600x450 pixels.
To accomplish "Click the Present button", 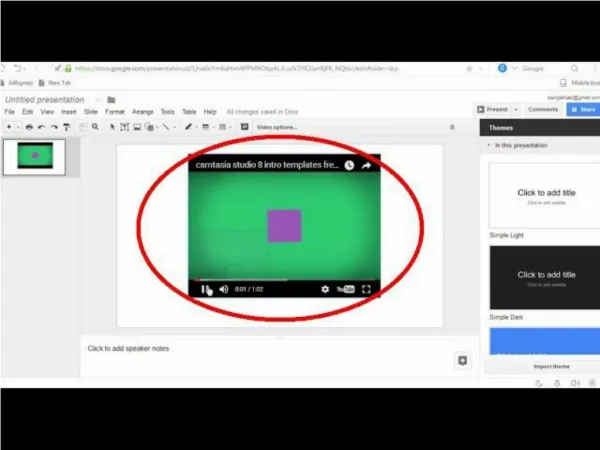I will pos(492,109).
